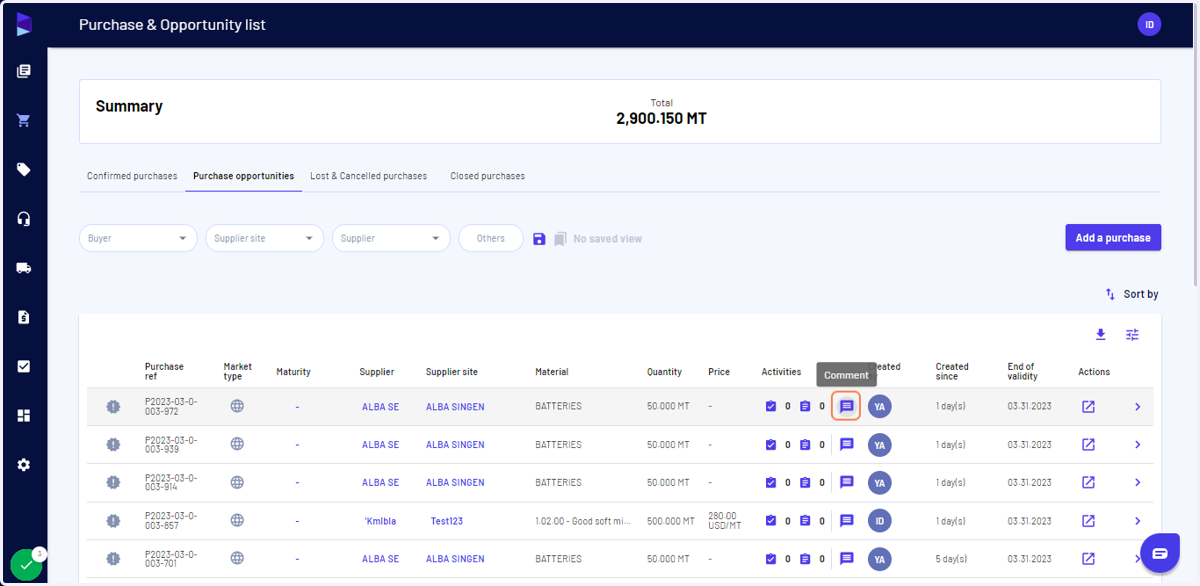Click globe market type icon for 003-857

coord(237,521)
